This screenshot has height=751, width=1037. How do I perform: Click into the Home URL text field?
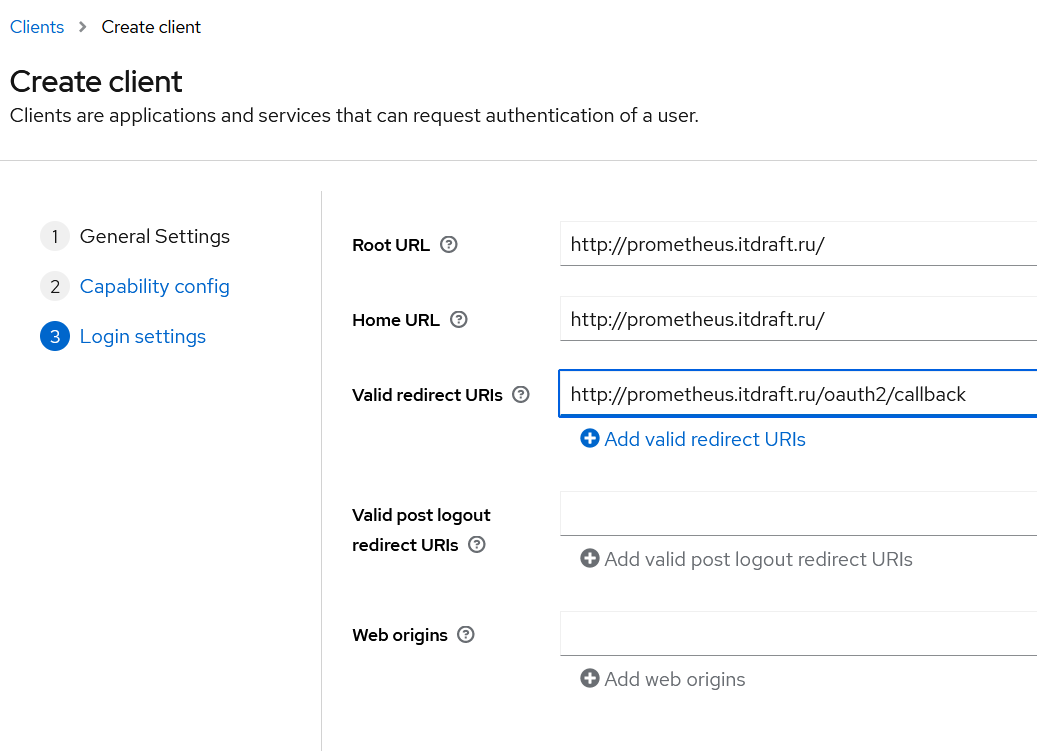click(798, 320)
